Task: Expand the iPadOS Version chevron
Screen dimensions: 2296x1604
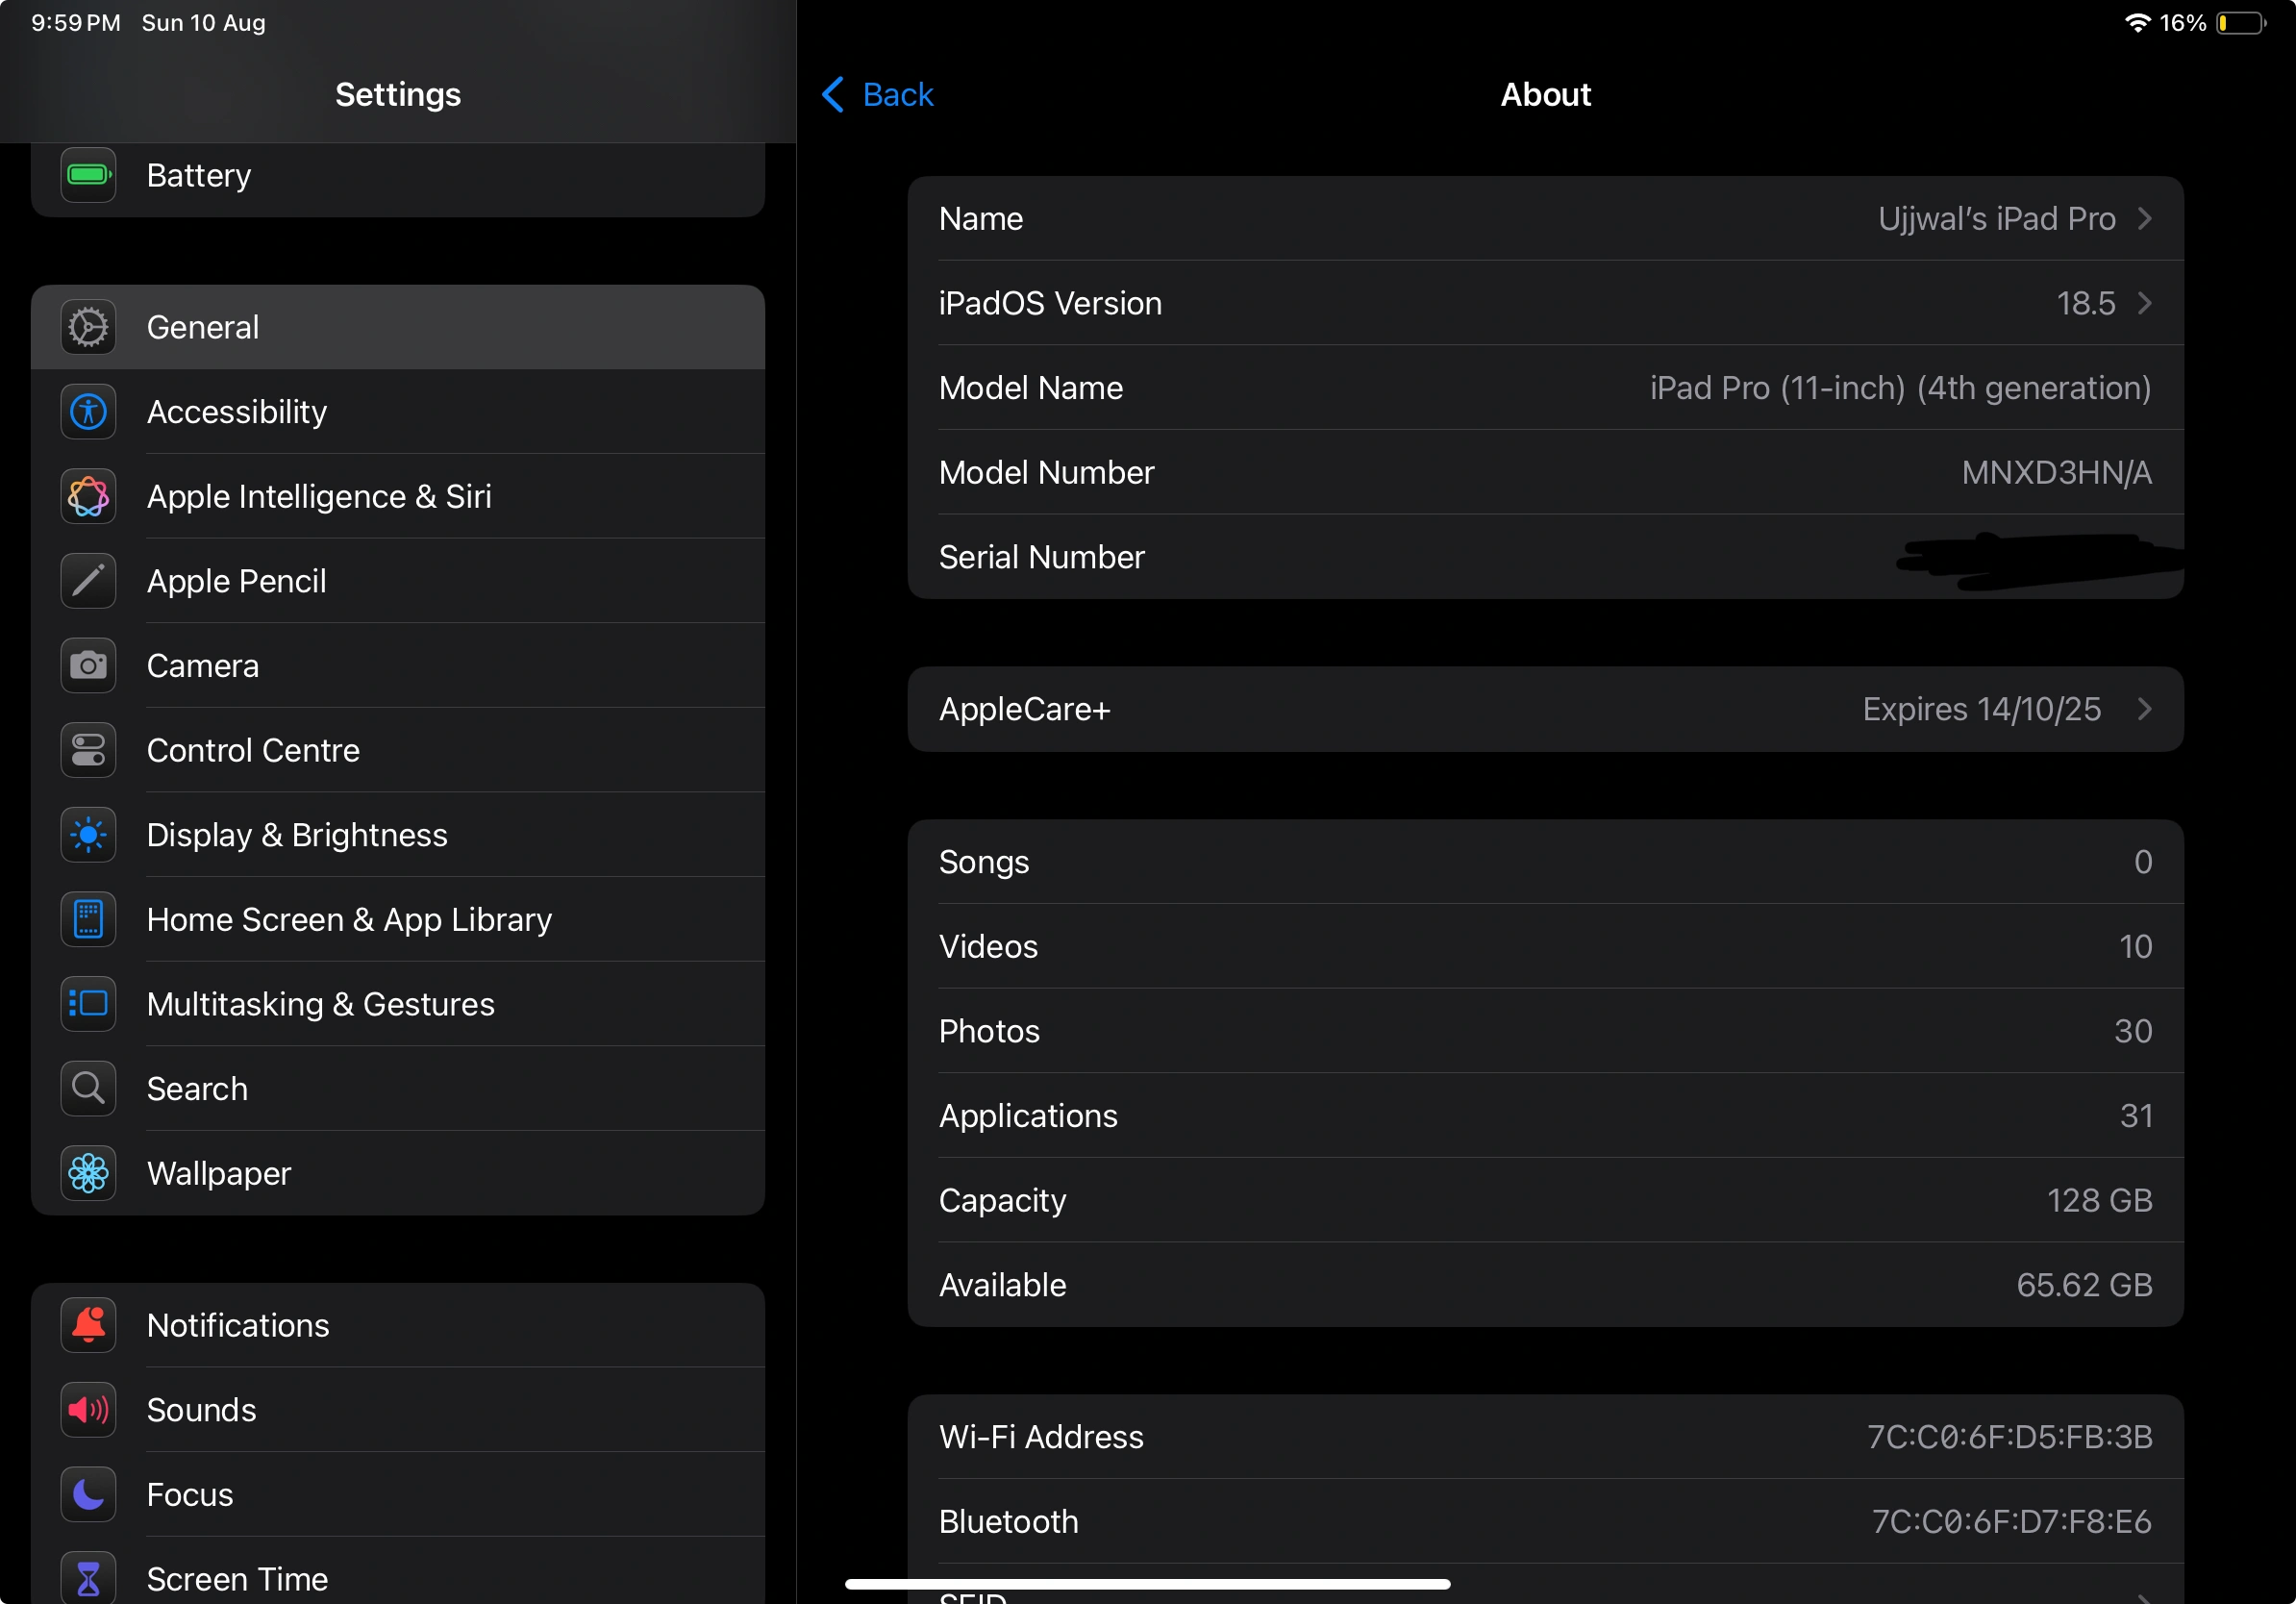Action: [x=2144, y=303]
